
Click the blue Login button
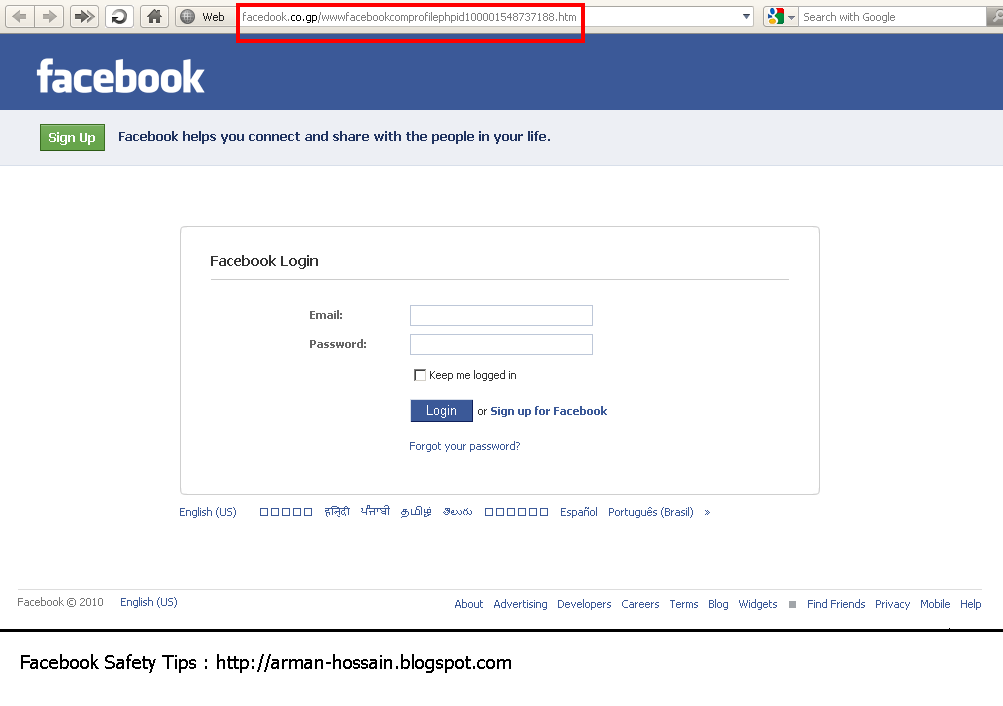[441, 411]
